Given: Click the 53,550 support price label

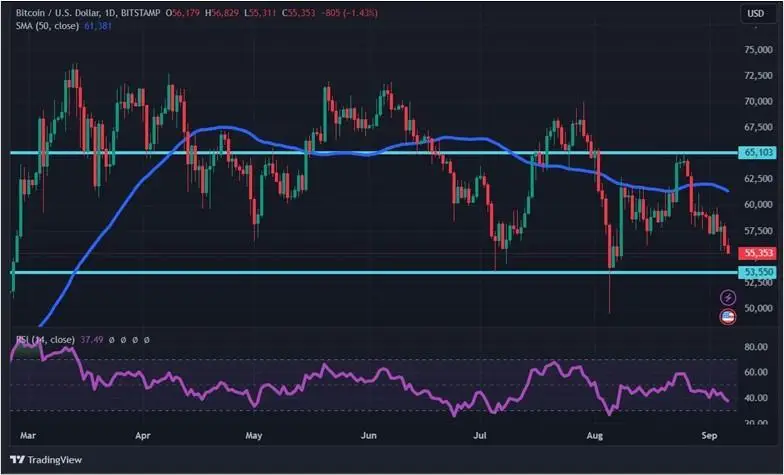Looking at the screenshot, I should pos(756,272).
